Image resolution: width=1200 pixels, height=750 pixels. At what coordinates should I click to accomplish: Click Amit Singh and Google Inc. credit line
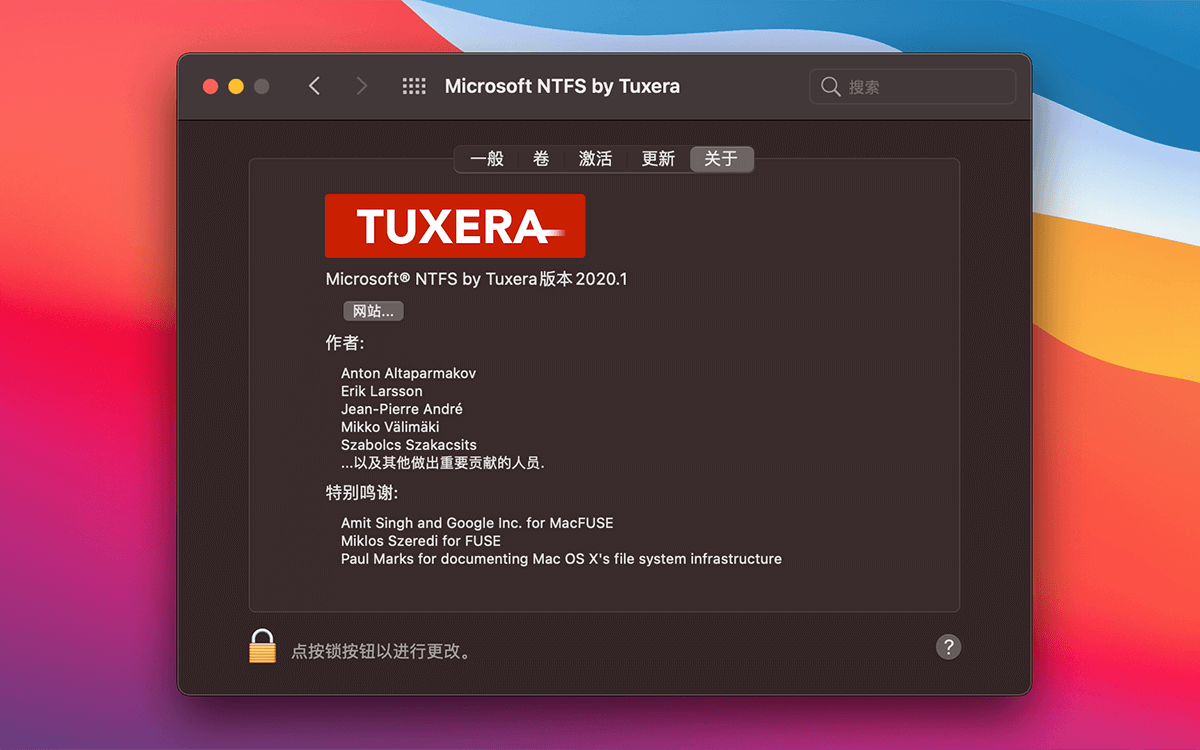tap(477, 523)
